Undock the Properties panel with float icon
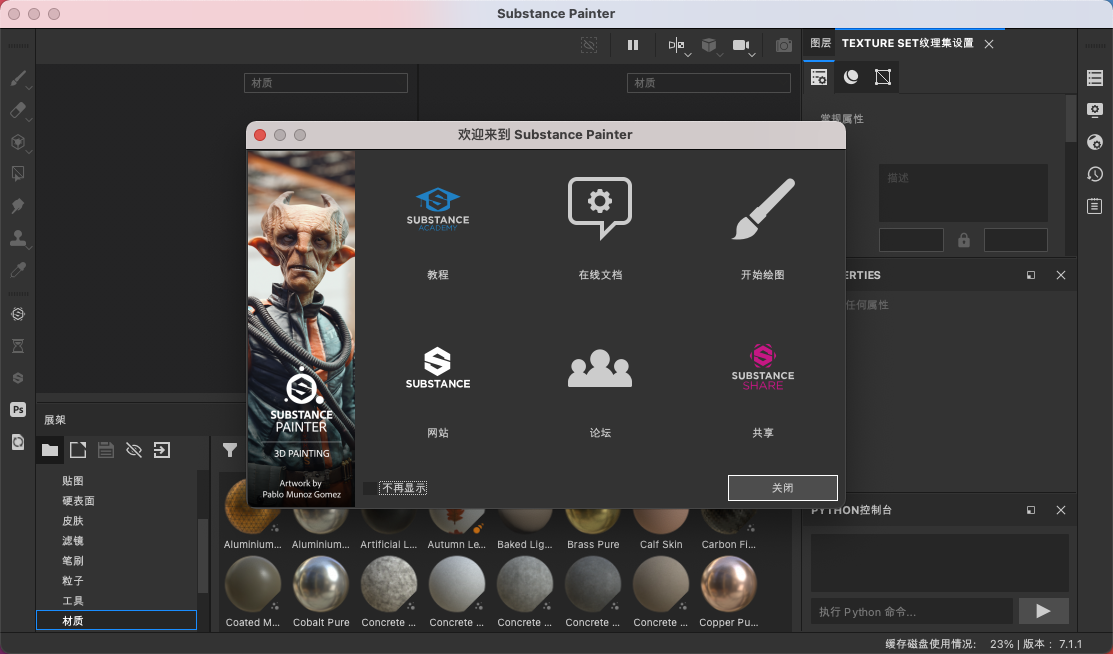The image size is (1113, 654). pos(1031,275)
